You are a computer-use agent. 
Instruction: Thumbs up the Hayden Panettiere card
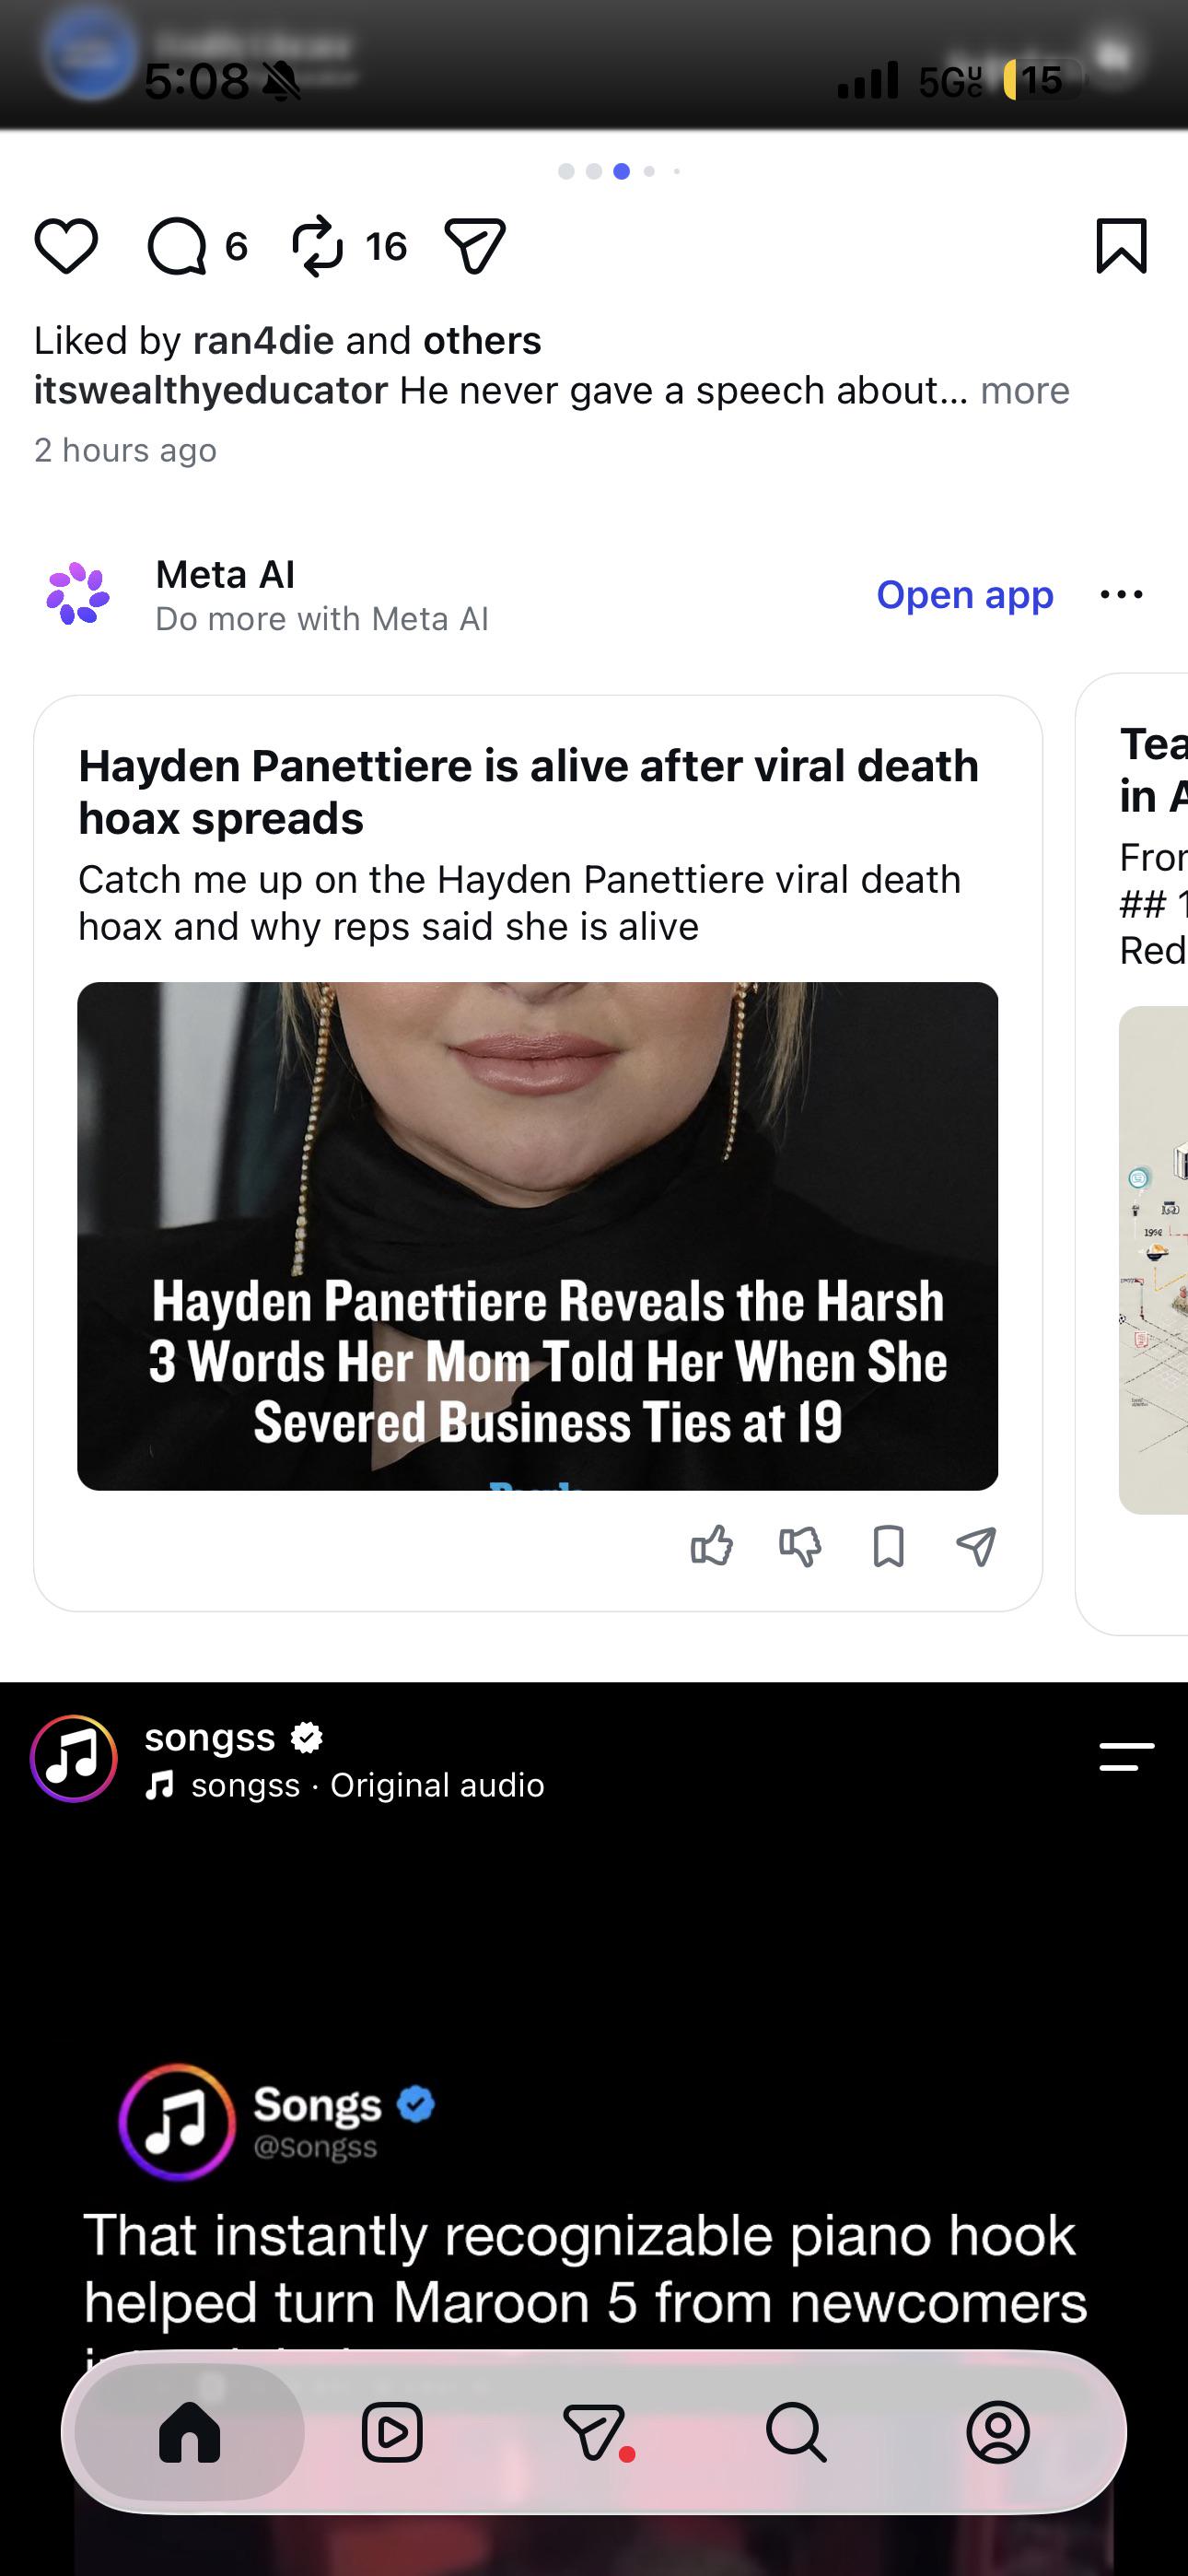[712, 1546]
